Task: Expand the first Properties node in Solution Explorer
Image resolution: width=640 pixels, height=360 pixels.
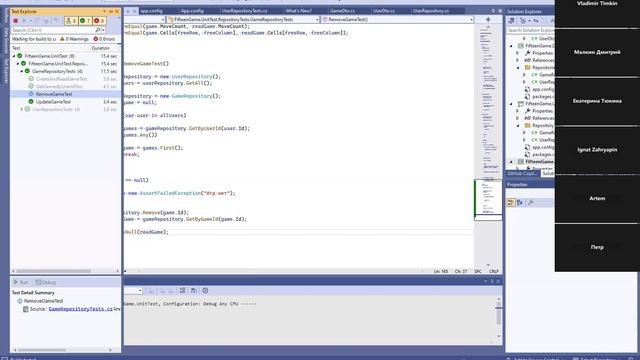Action: point(518,53)
